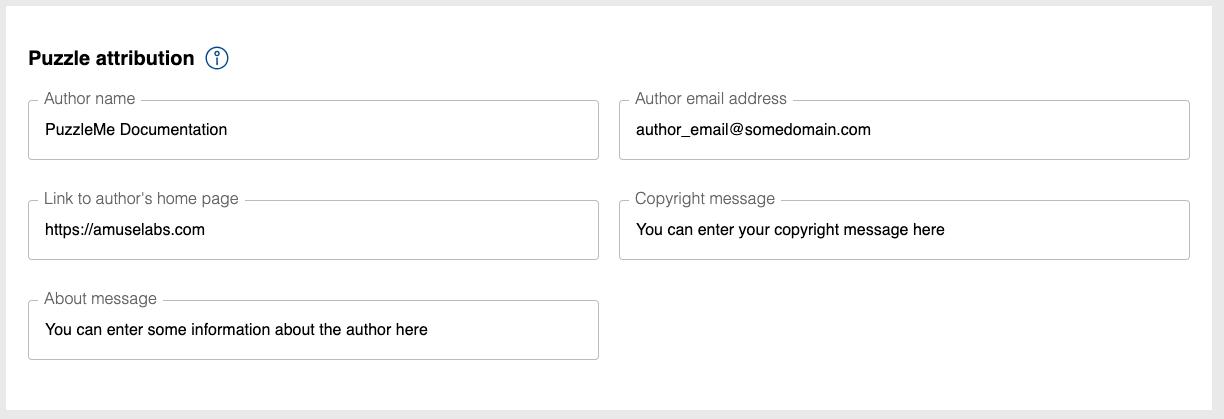This screenshot has height=419, width=1224.
Task: Click the "Copyright message" field label
Action: pos(705,198)
